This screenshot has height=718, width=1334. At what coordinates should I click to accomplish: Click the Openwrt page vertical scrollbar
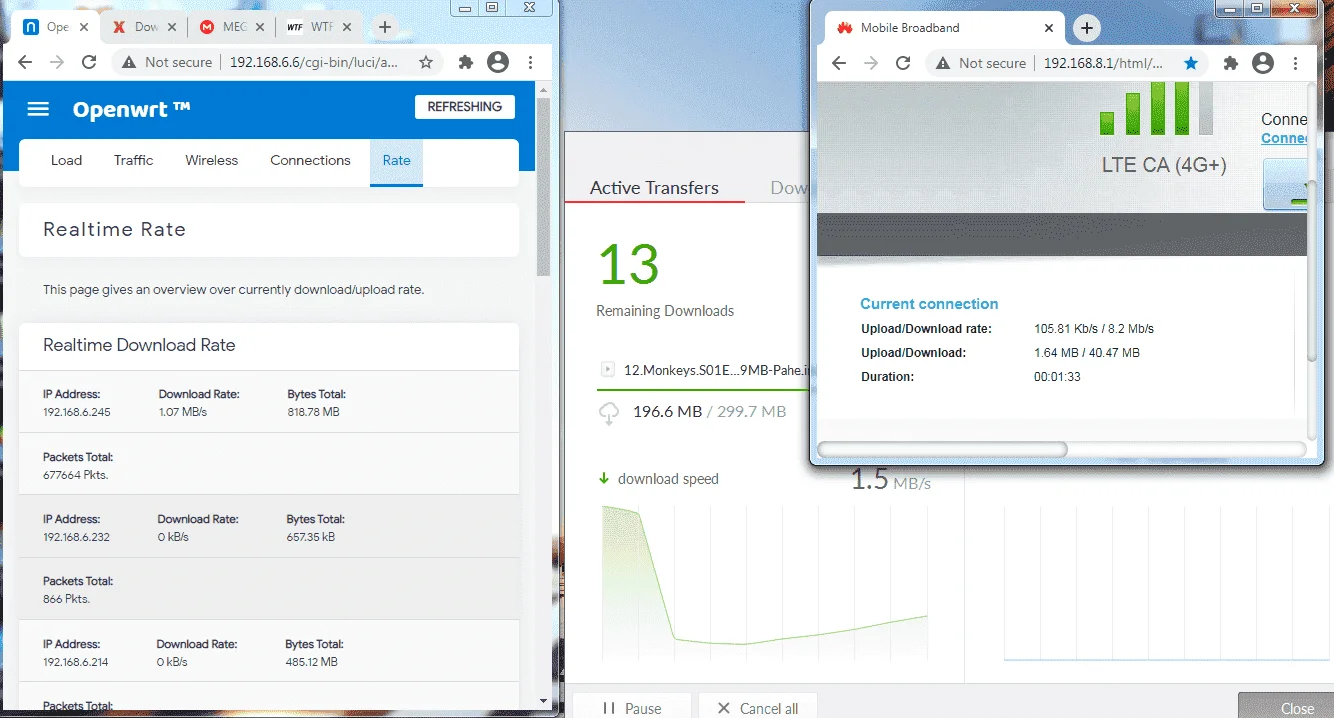click(544, 185)
